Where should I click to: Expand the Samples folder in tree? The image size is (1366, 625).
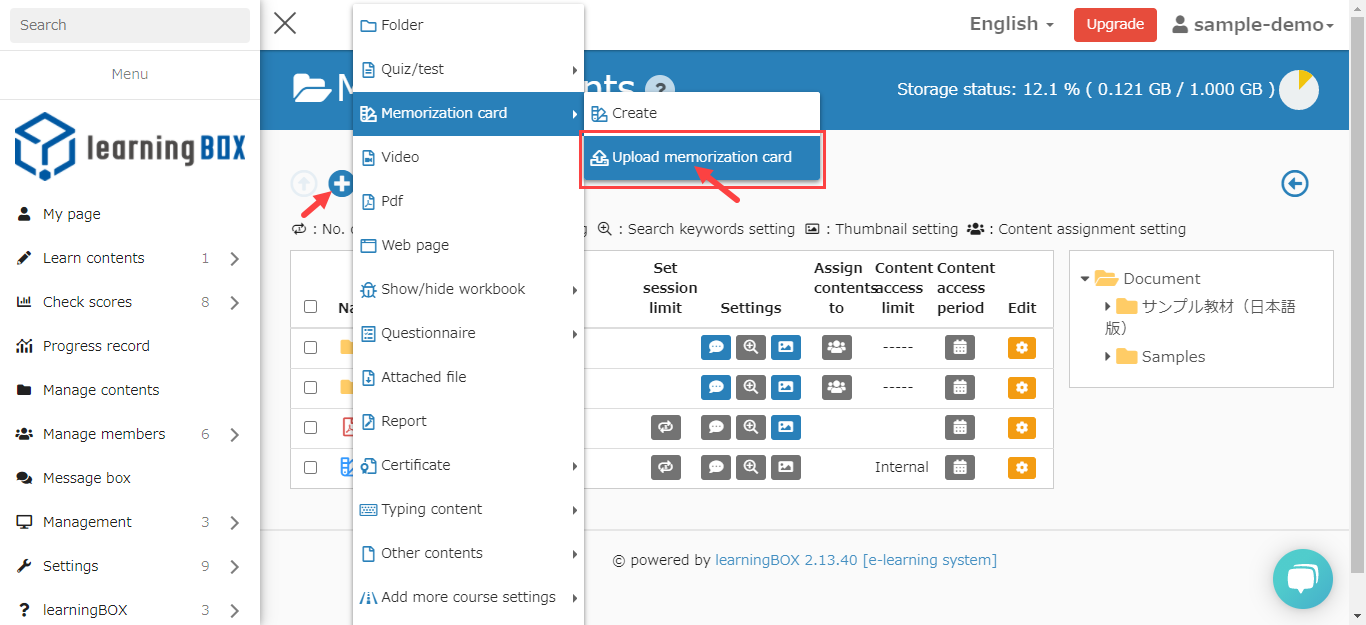click(1108, 357)
